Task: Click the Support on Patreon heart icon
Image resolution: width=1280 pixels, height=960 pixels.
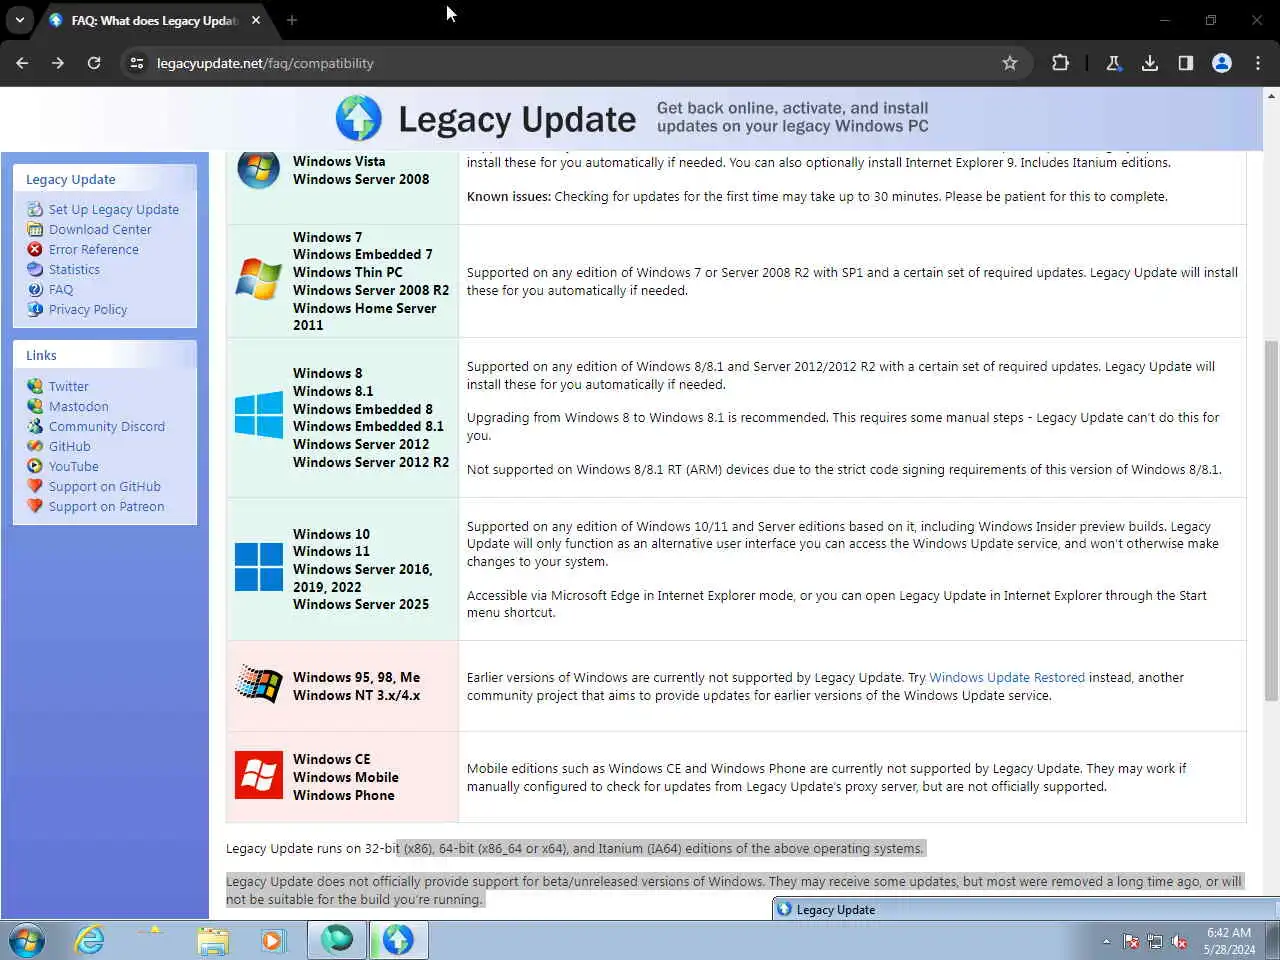Action: pyautogui.click(x=35, y=506)
